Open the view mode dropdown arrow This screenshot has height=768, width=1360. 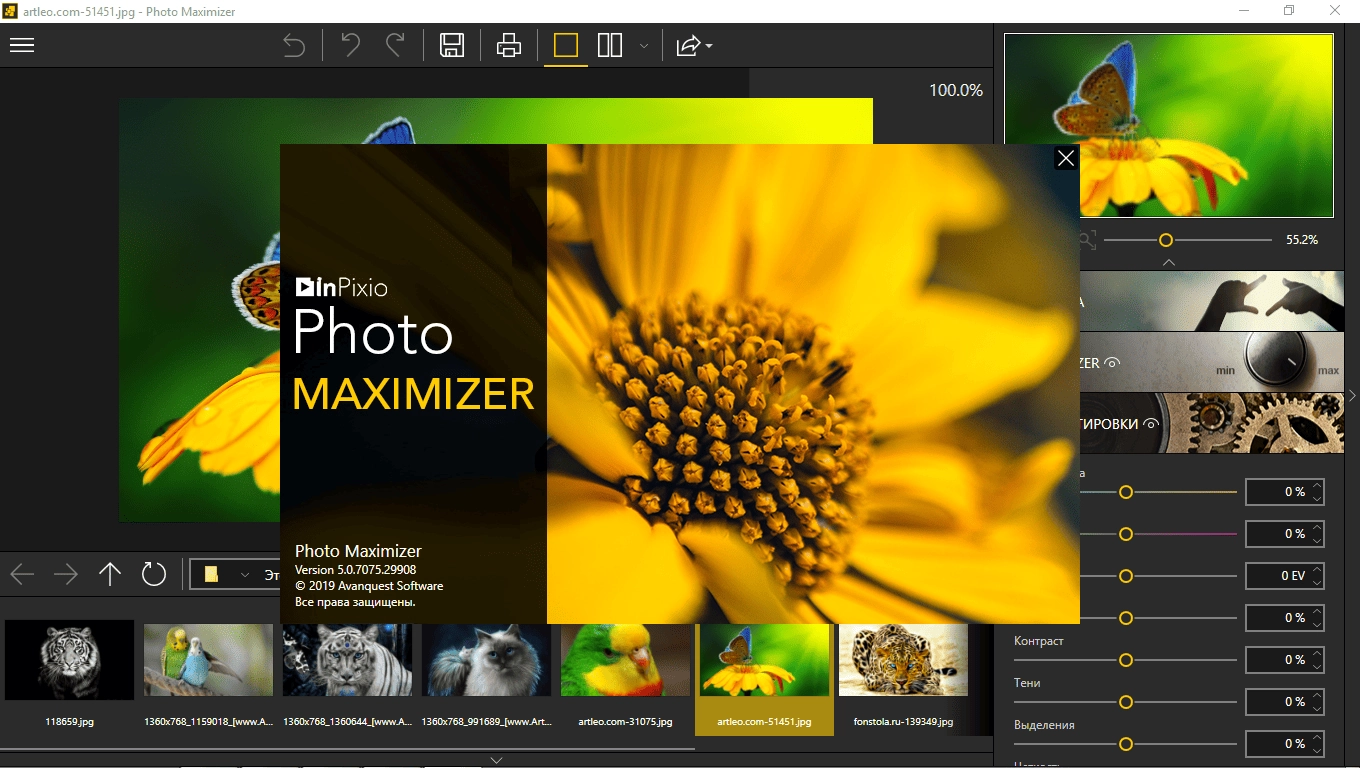(x=644, y=46)
